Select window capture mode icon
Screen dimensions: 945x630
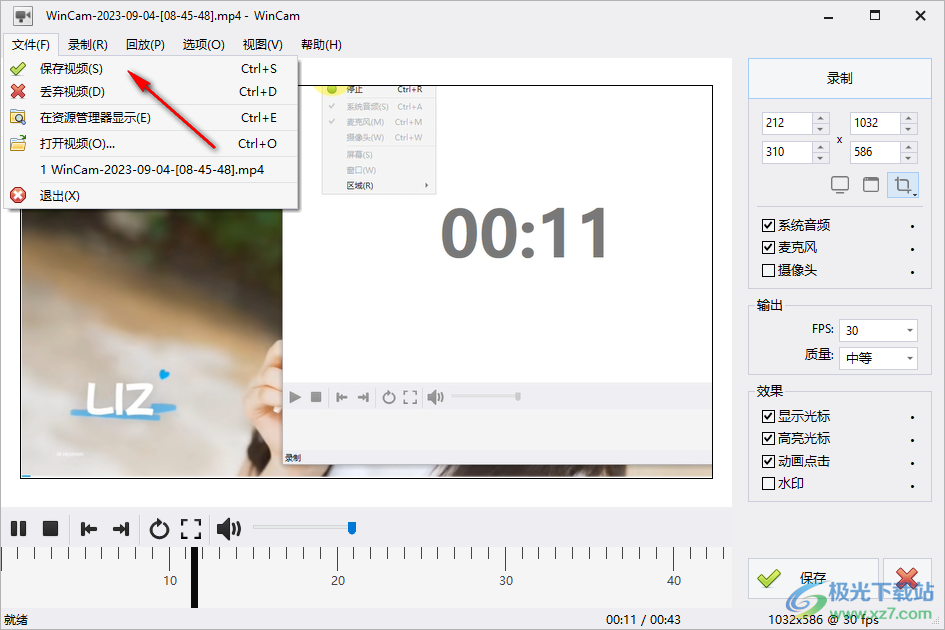pyautogui.click(x=871, y=184)
